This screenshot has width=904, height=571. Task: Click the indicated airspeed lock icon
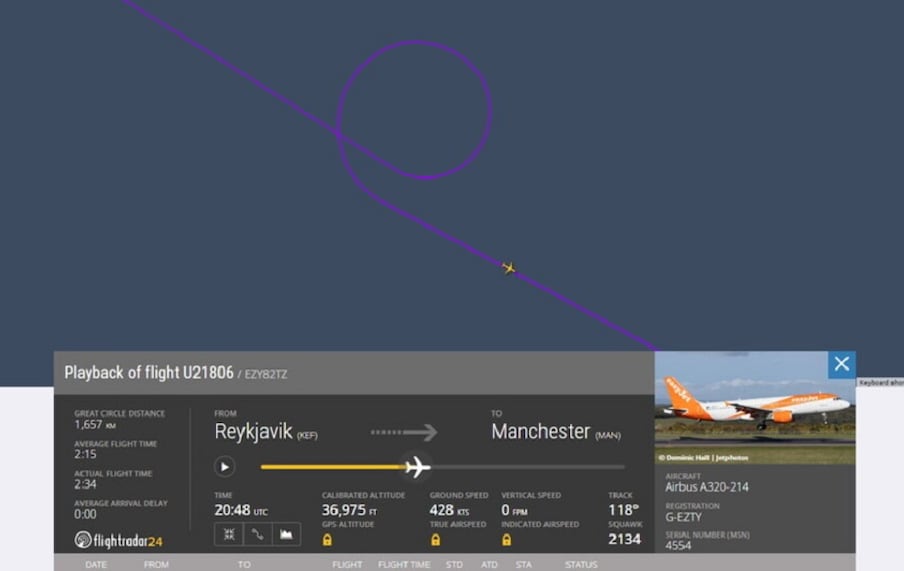[x=506, y=540]
